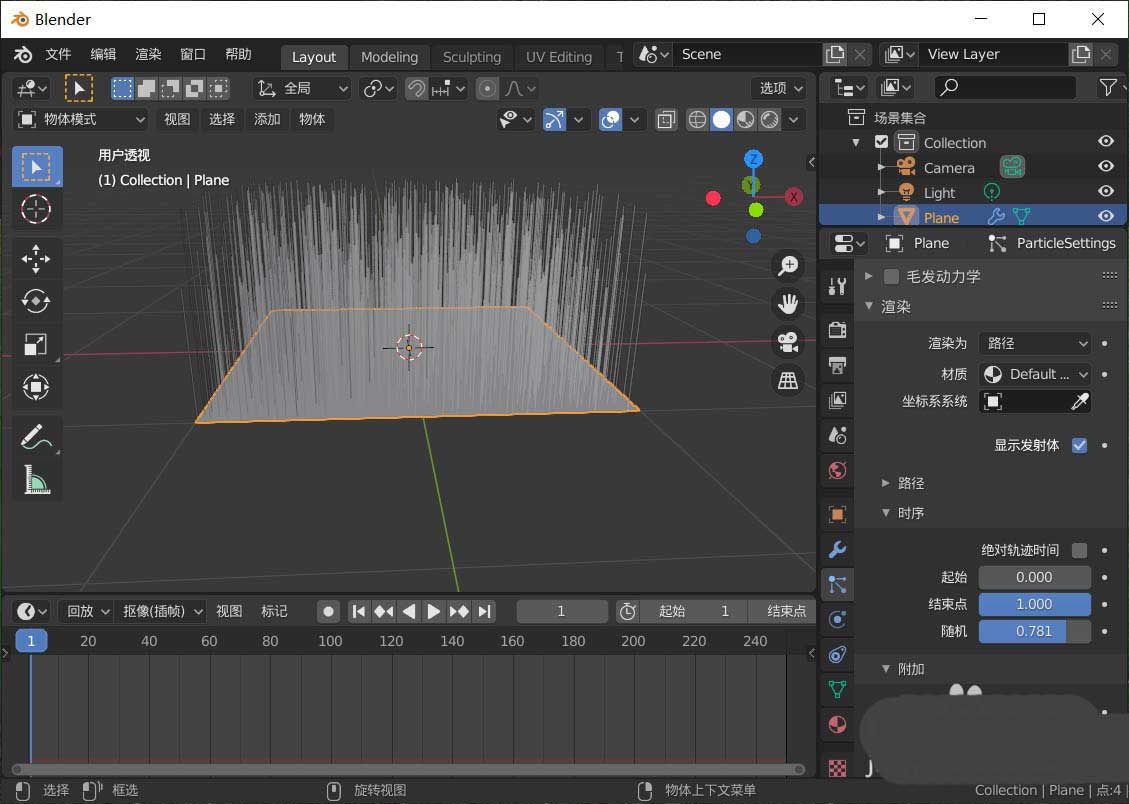Select the Move tool in toolbar
1129x804 pixels.
36,259
